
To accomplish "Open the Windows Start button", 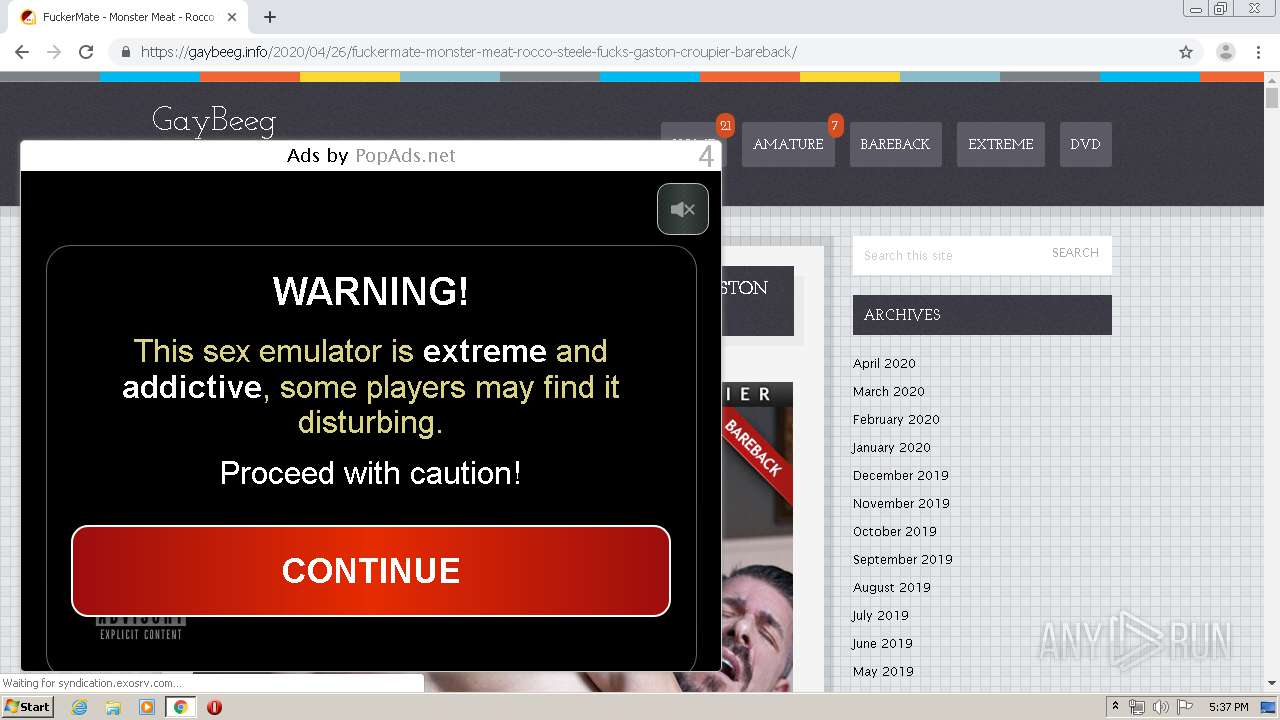I will coord(27,706).
